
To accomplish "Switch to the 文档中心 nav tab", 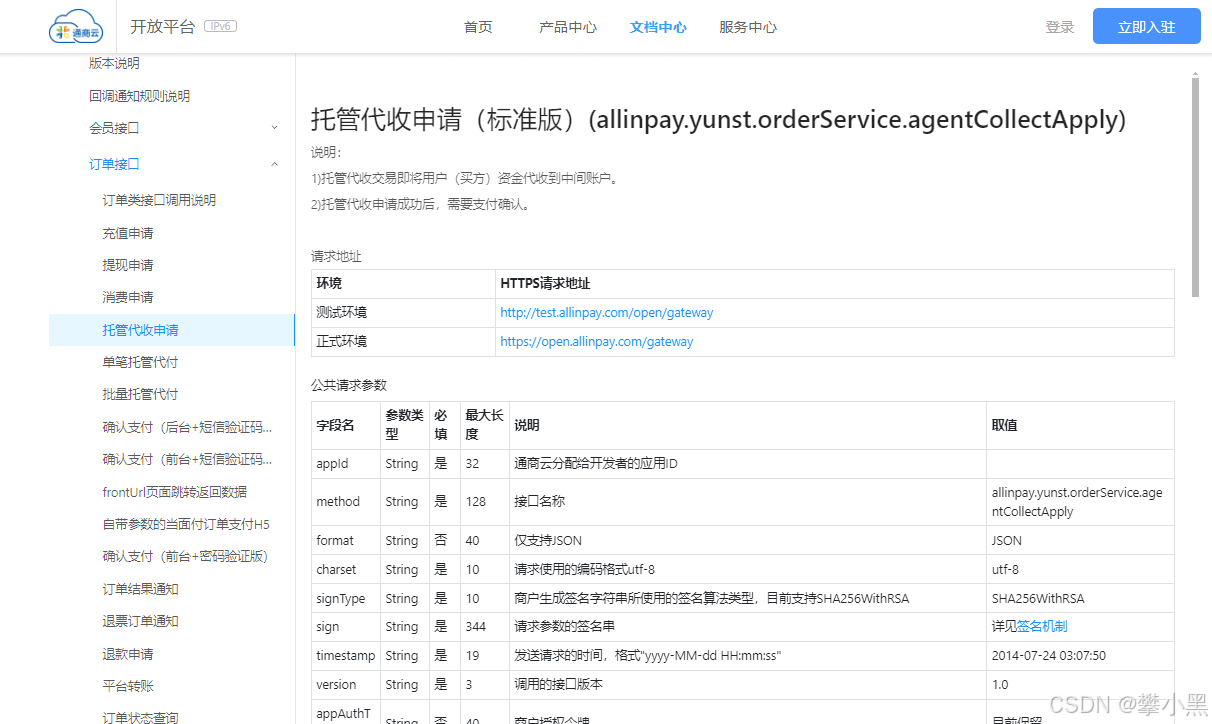I will (658, 27).
